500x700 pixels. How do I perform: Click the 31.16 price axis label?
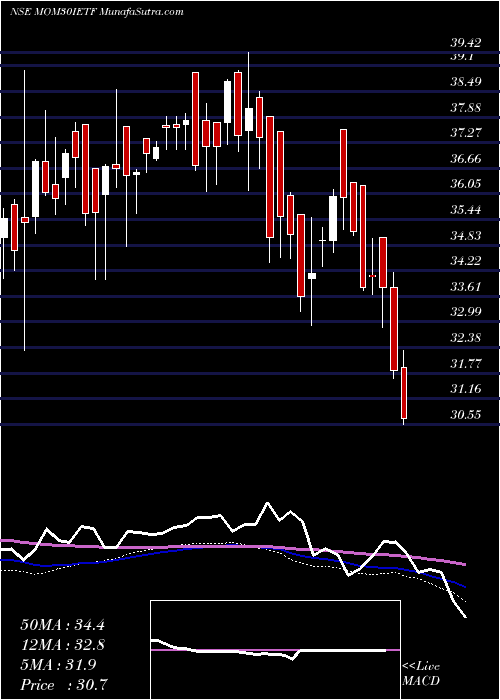point(466,389)
